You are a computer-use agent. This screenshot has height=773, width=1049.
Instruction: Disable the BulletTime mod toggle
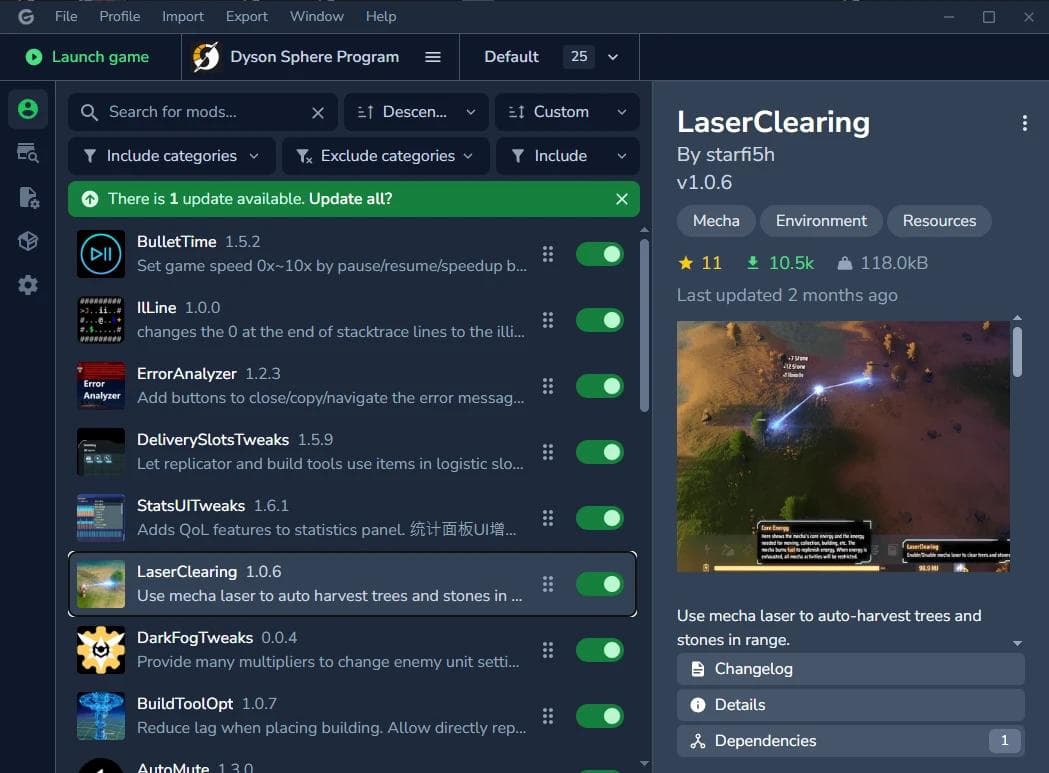tap(600, 254)
